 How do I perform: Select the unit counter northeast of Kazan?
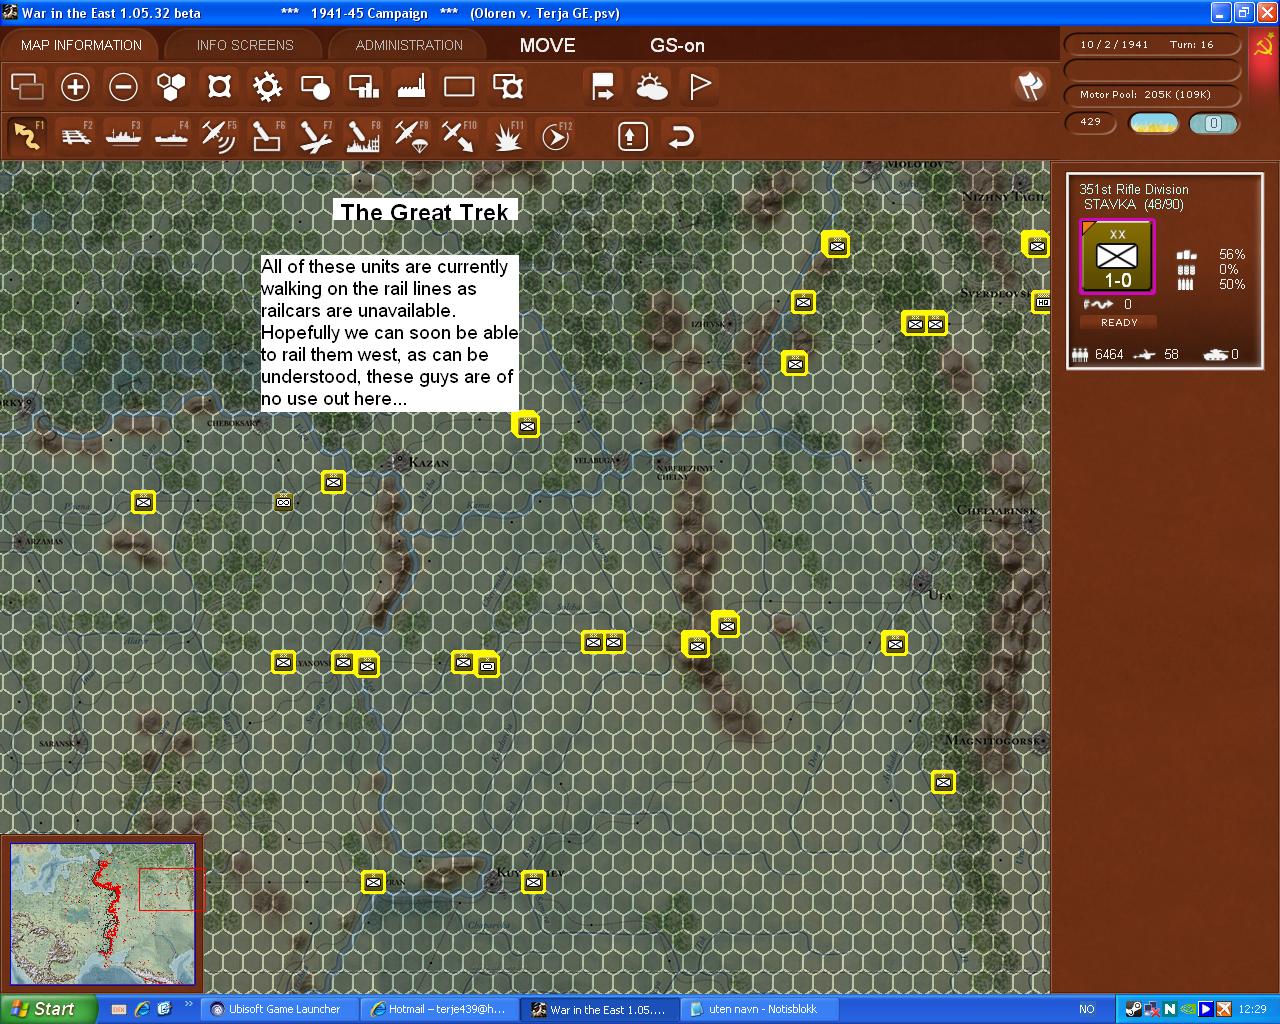527,425
